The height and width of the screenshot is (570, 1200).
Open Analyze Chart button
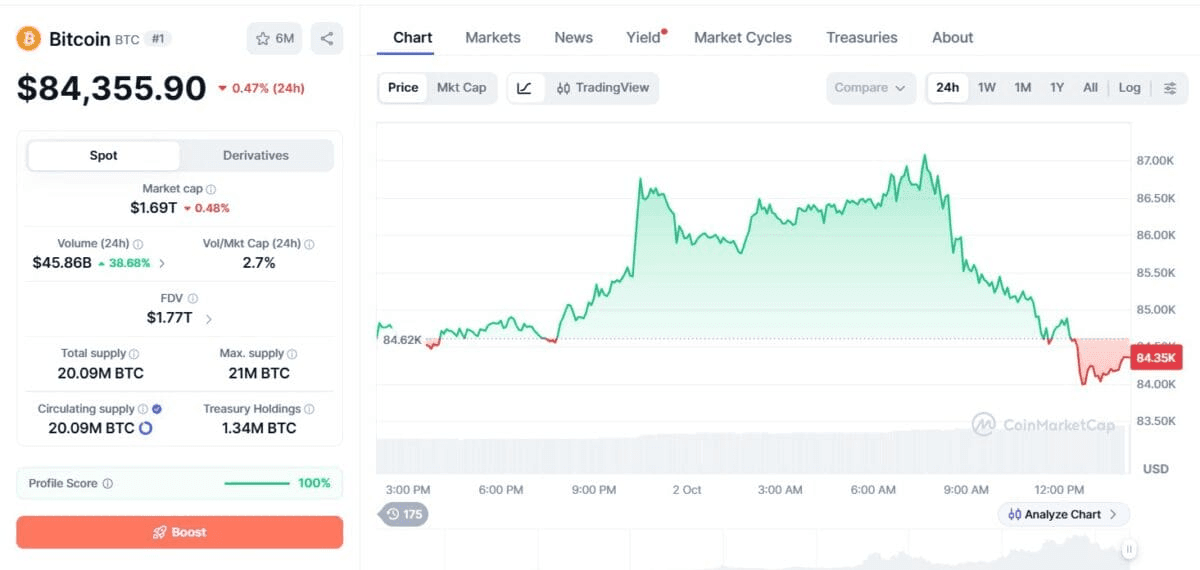pos(1063,514)
